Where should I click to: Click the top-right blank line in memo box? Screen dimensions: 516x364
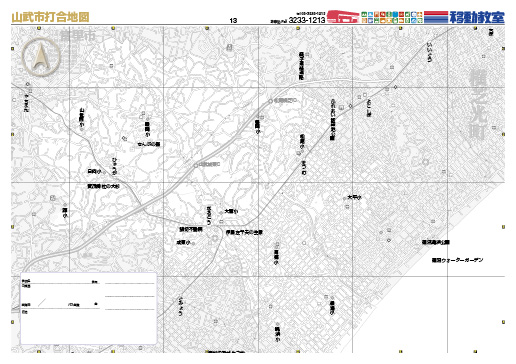coord(130,283)
